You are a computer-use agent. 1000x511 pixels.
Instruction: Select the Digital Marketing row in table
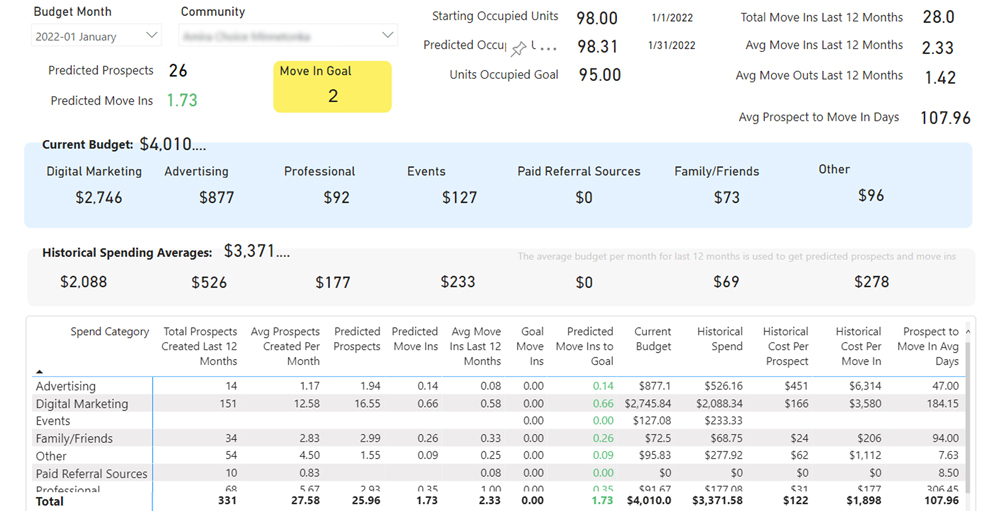click(499, 403)
